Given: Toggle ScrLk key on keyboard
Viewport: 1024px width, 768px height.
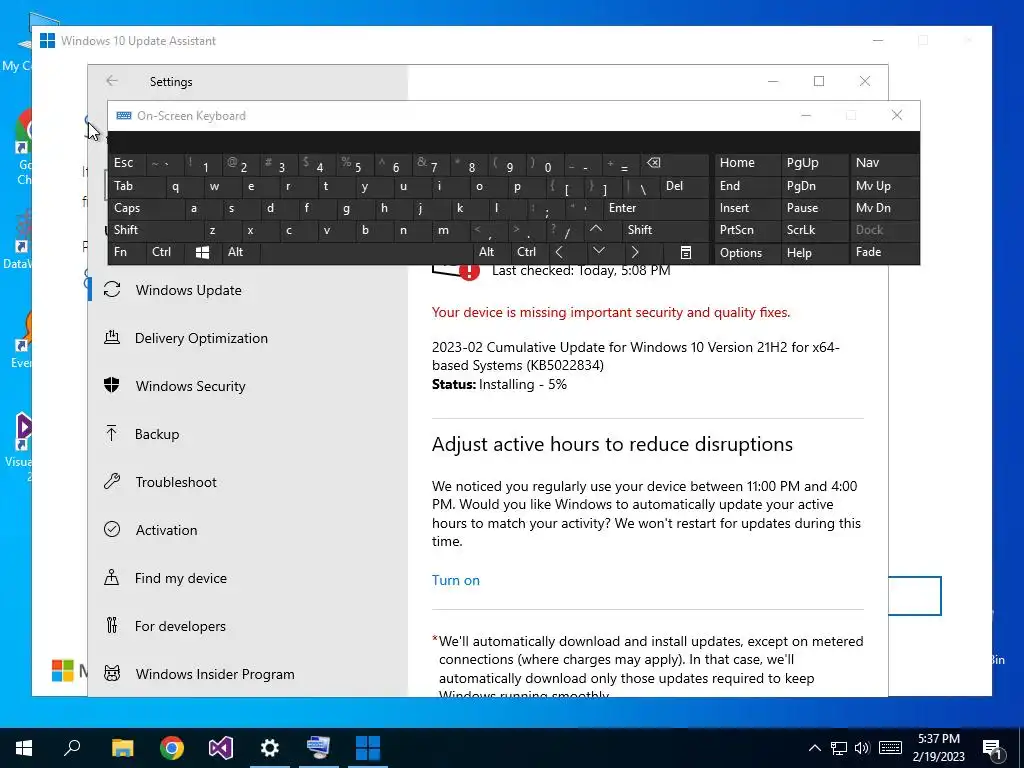Looking at the screenshot, I should pos(813,230).
